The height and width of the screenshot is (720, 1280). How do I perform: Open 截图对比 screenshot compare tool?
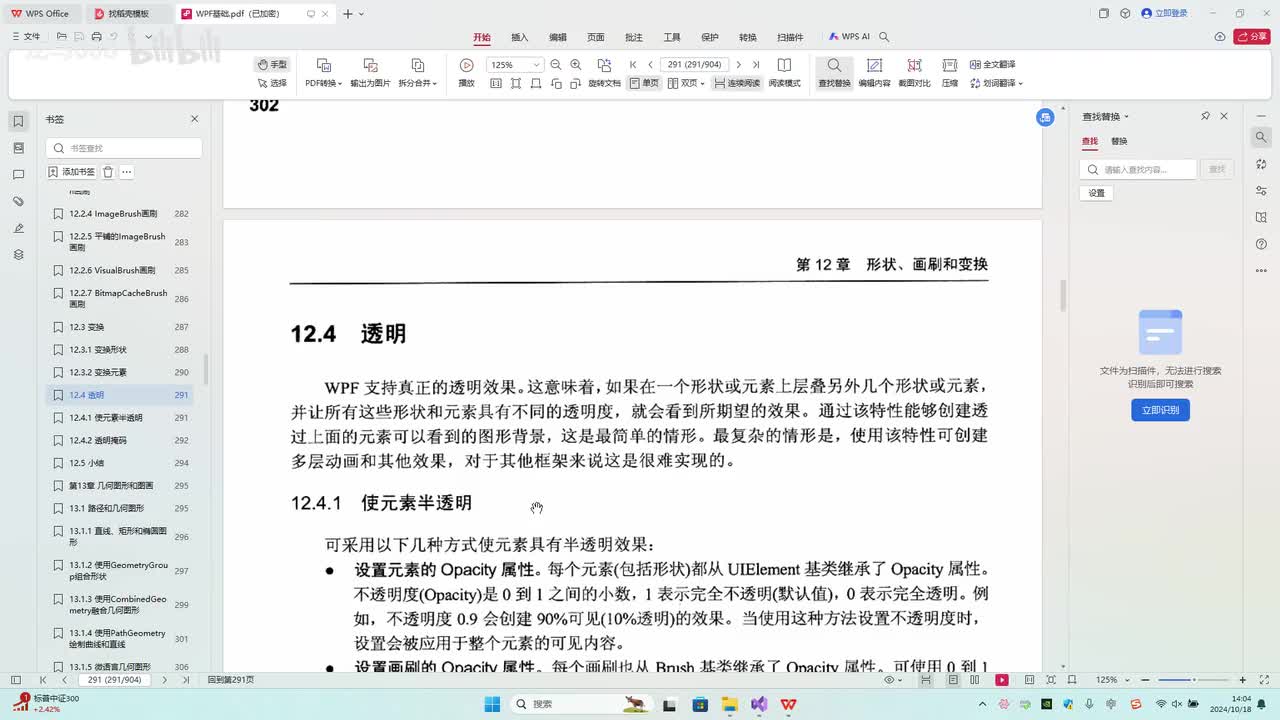[914, 73]
